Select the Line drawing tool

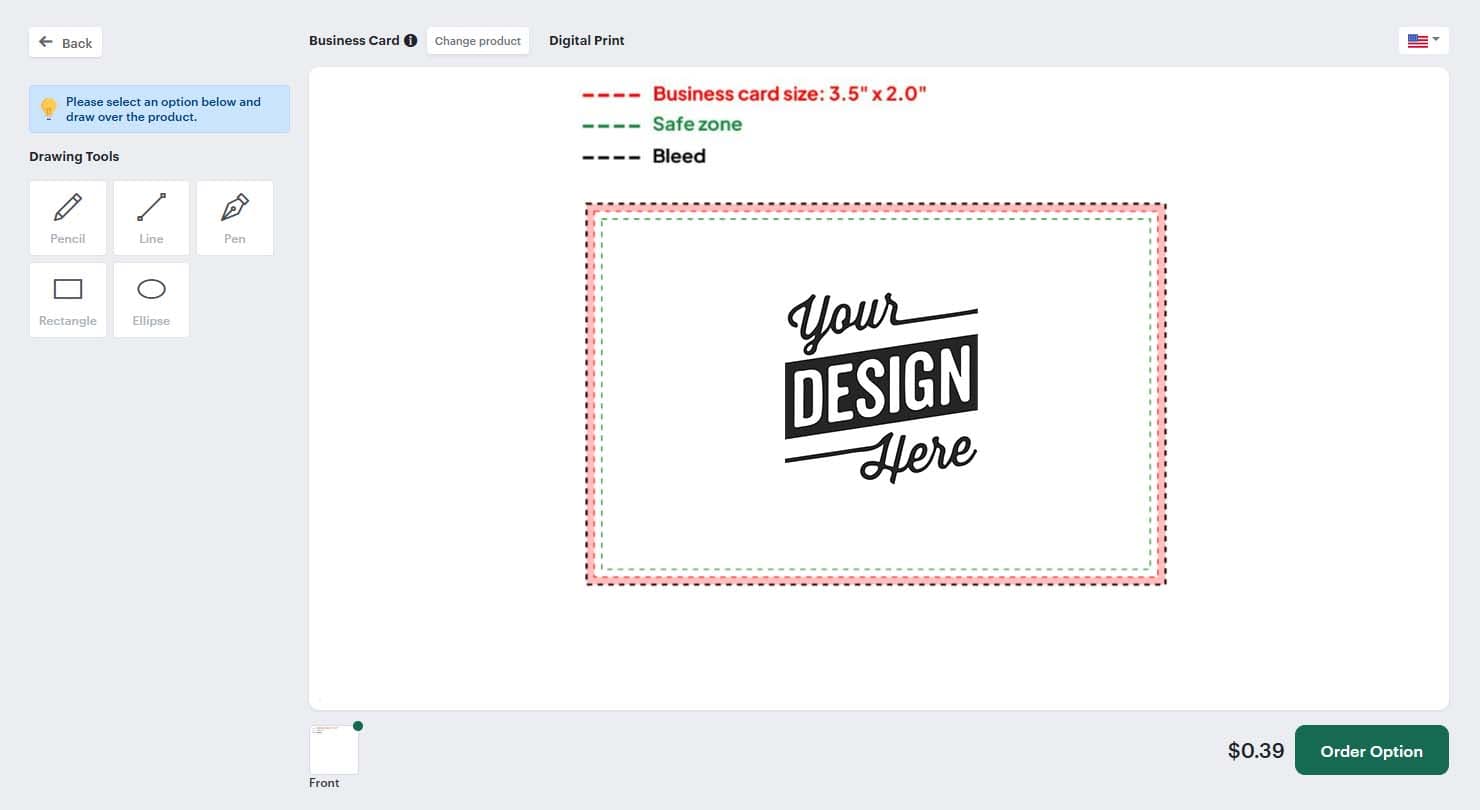pos(151,218)
